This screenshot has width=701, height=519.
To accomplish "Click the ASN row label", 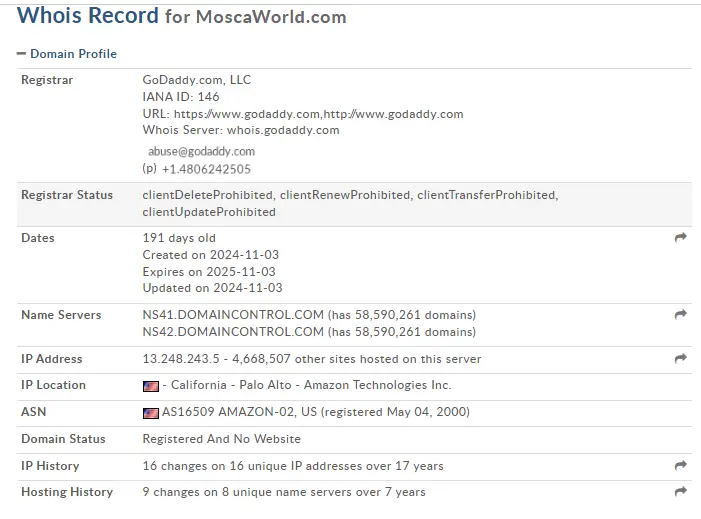I will coord(34,412).
